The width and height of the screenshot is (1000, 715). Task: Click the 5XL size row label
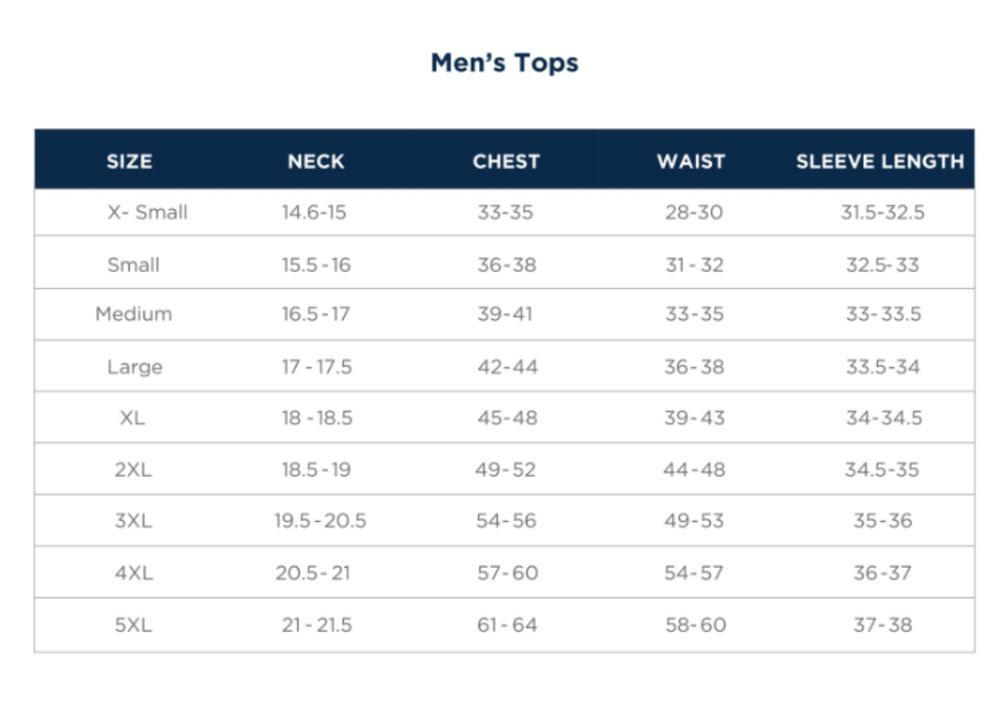tap(133, 625)
